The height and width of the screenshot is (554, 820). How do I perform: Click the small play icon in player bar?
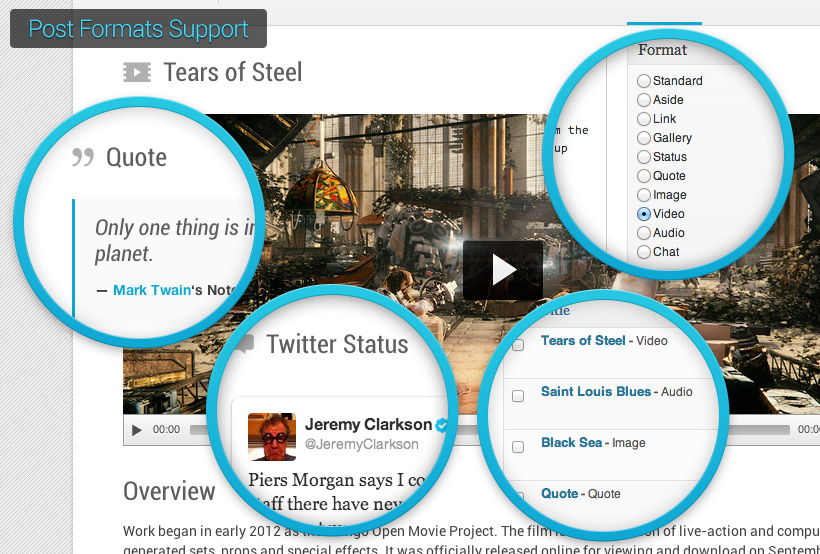[x=137, y=430]
